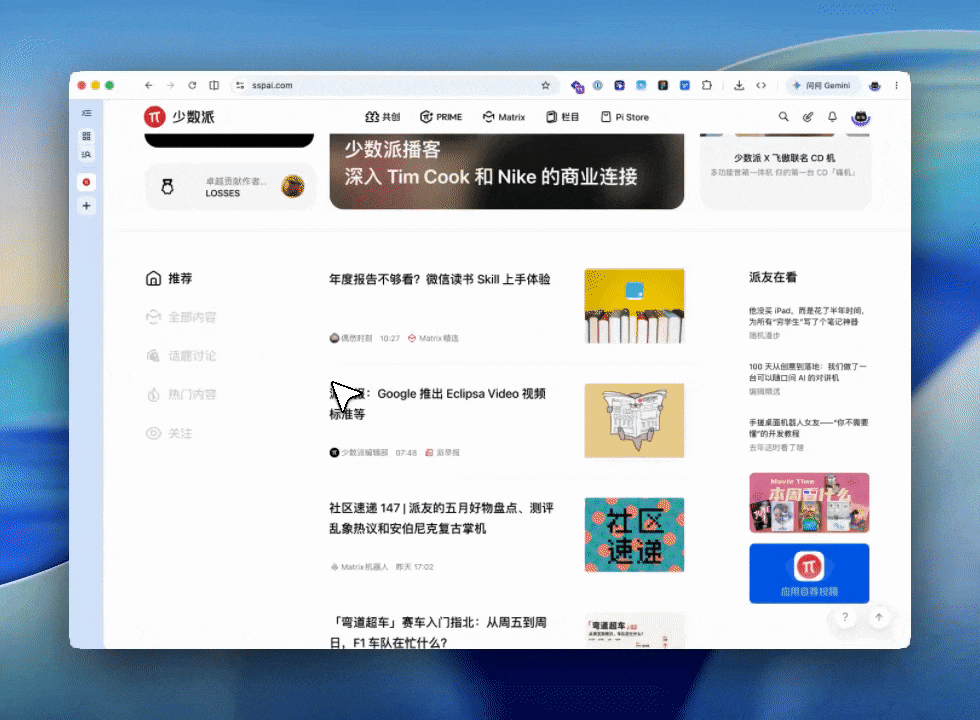Open the 手搓桌面机器人女友 sidebar article
The width and height of the screenshot is (980, 720).
pyautogui.click(x=809, y=428)
